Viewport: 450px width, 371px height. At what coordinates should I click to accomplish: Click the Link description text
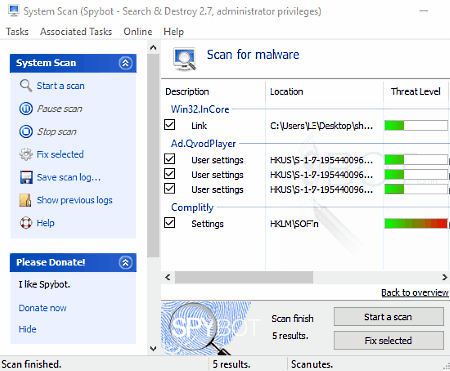(199, 126)
